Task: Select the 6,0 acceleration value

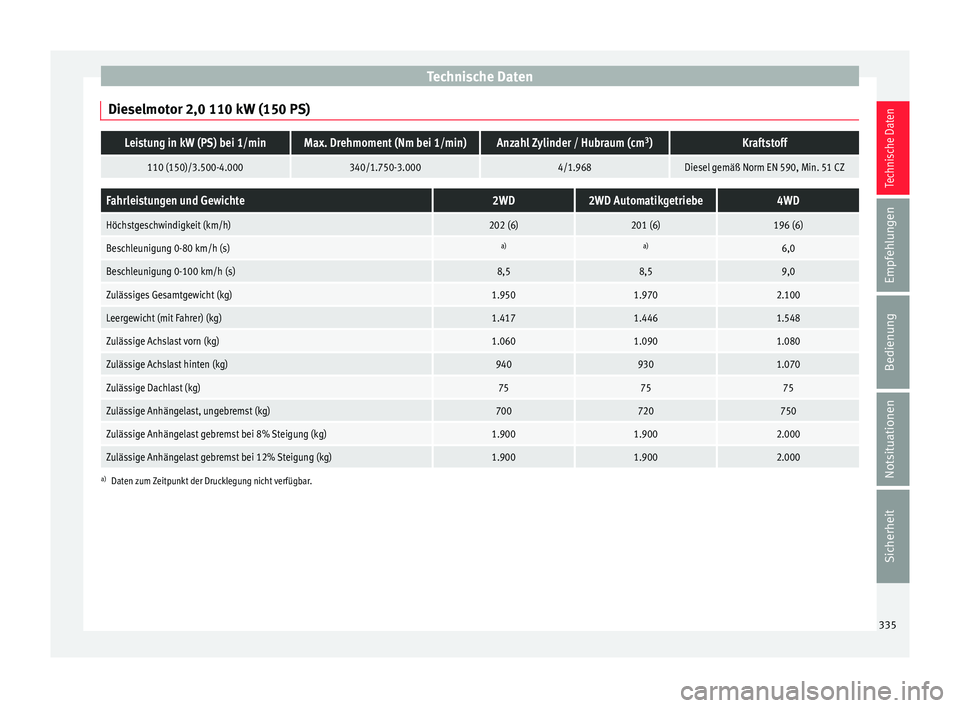Action: tap(788, 249)
